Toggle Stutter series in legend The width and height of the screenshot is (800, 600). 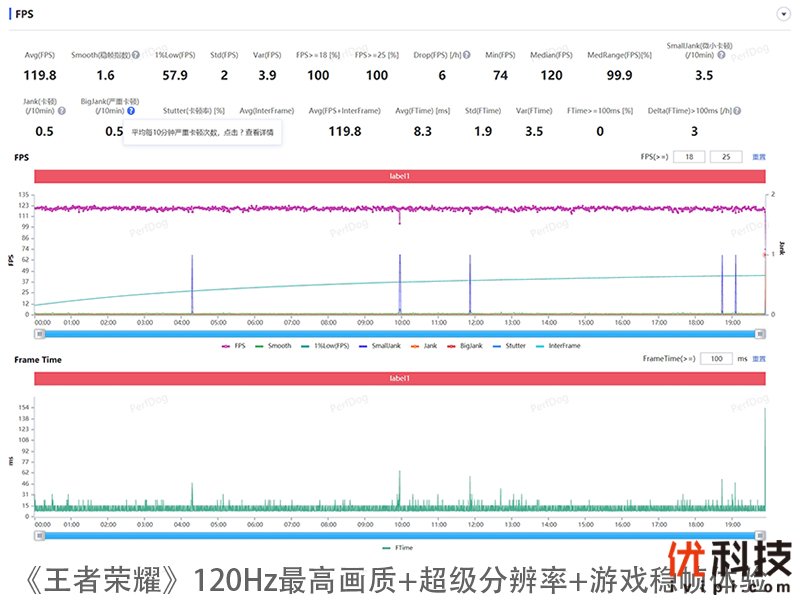(510, 346)
